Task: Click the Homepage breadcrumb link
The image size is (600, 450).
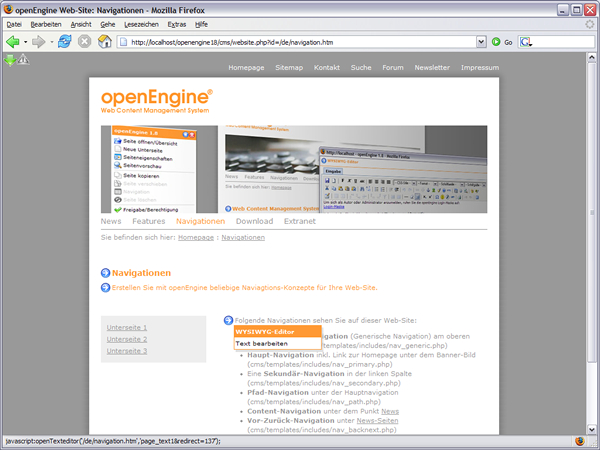Action: click(195, 238)
